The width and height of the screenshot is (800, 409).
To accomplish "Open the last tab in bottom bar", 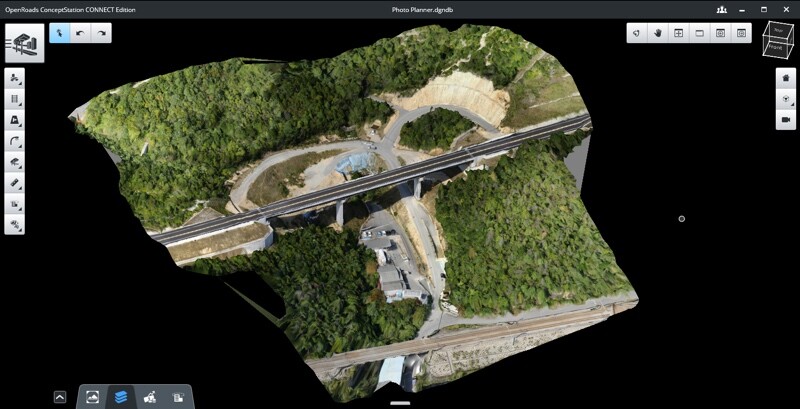I will [x=178, y=397].
